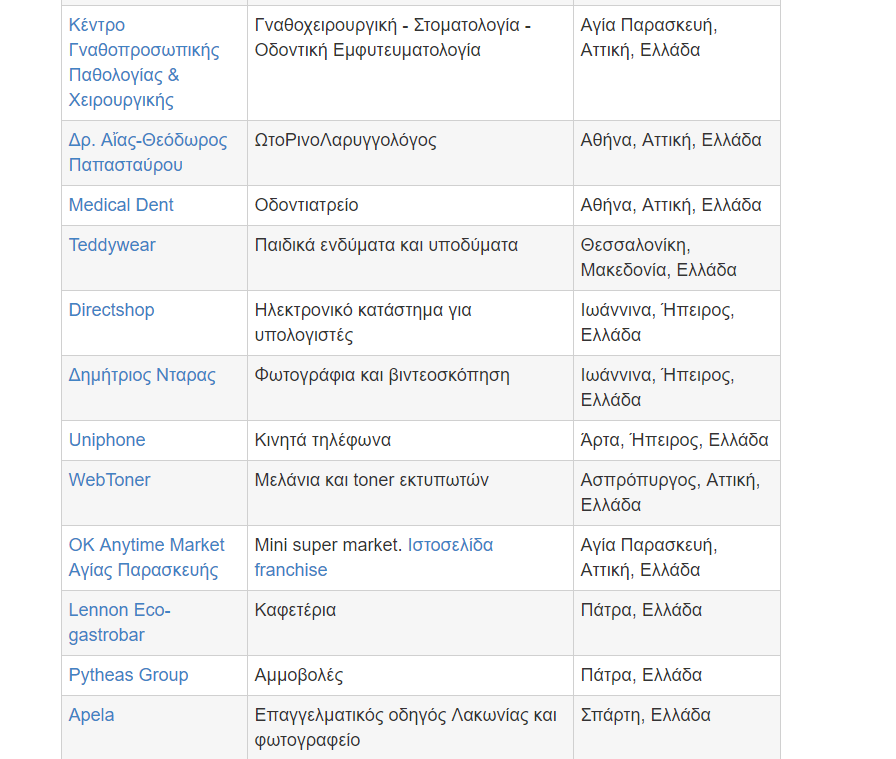
Task: Click the Δημήτριος Νταρας link
Action: click(x=142, y=375)
